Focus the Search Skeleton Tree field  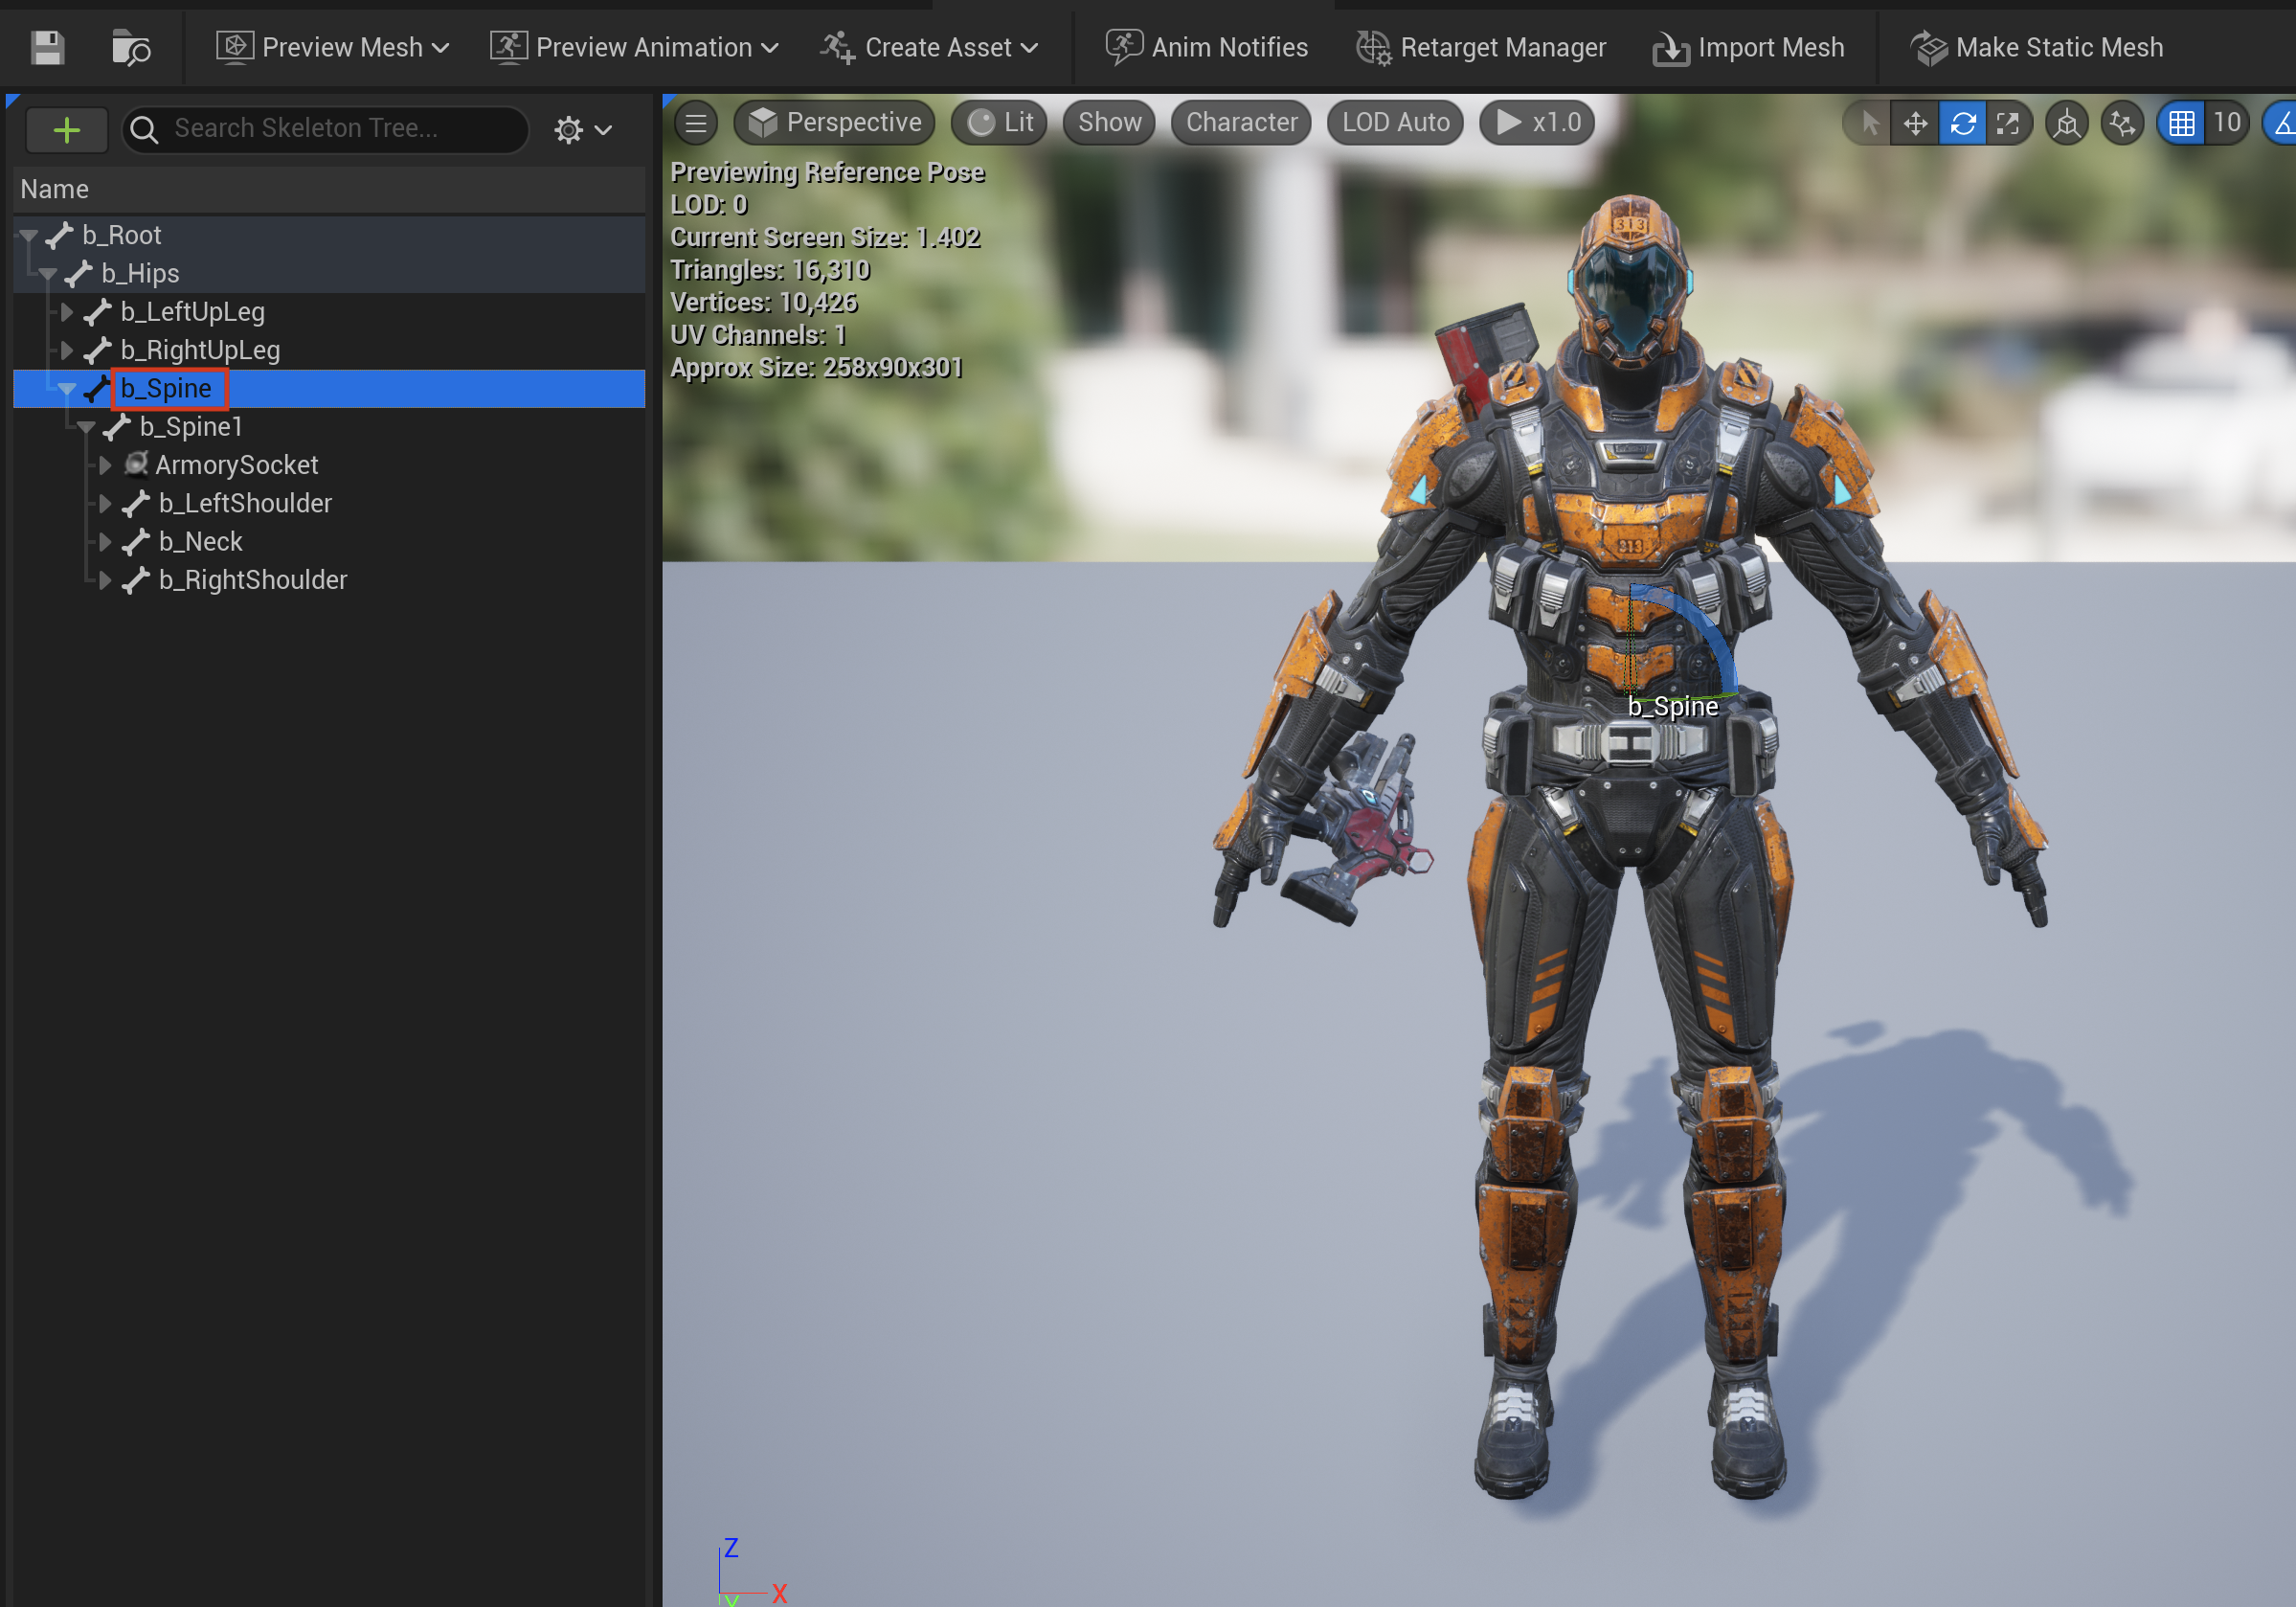pyautogui.click(x=325, y=129)
